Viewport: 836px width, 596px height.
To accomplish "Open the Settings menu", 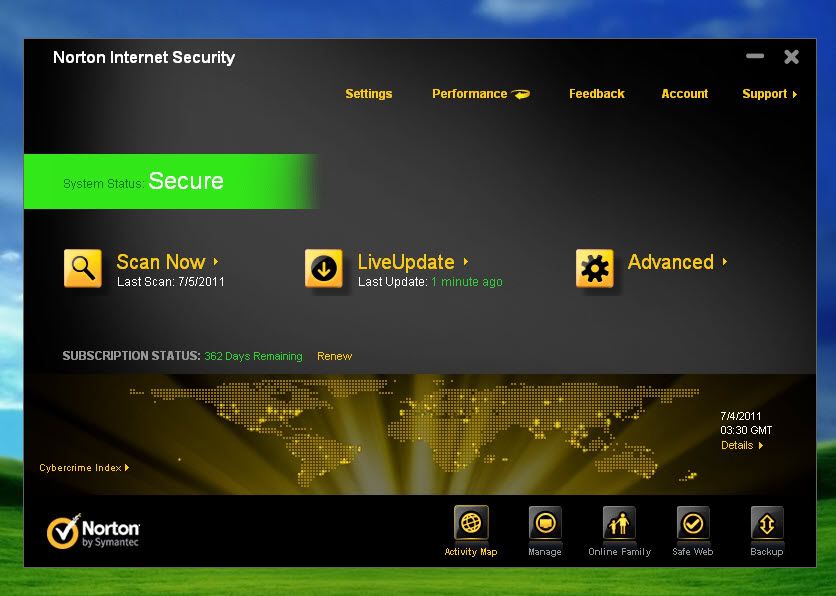I will 368,94.
